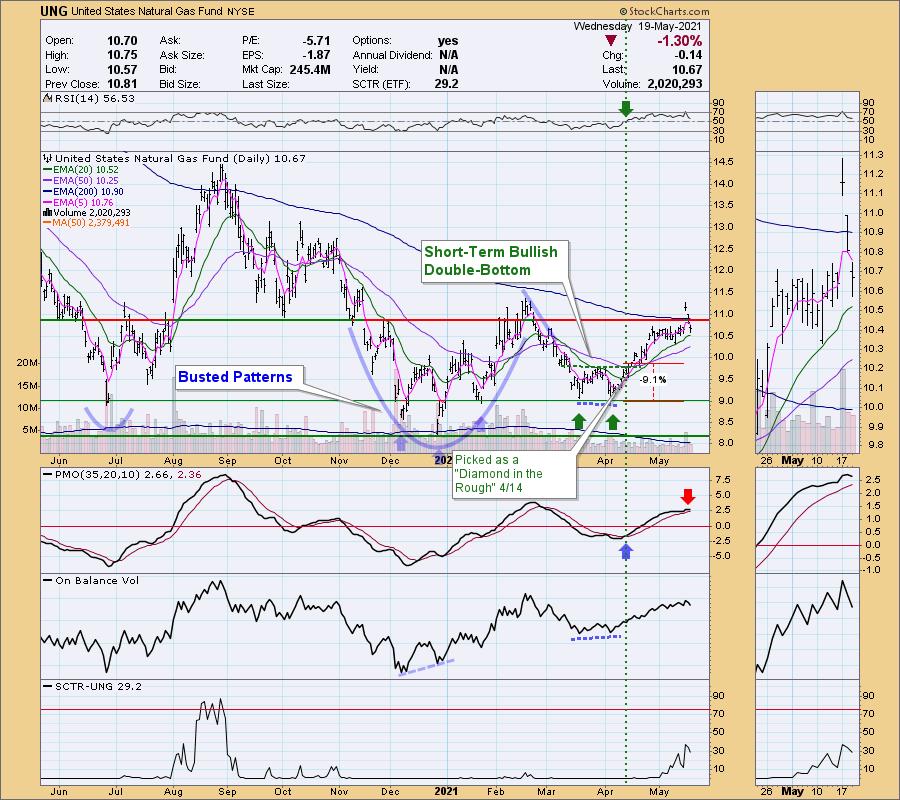This screenshot has height=800, width=900.
Task: Click the 'RSI(14) 56.53' indicator label
Action: (x=95, y=98)
